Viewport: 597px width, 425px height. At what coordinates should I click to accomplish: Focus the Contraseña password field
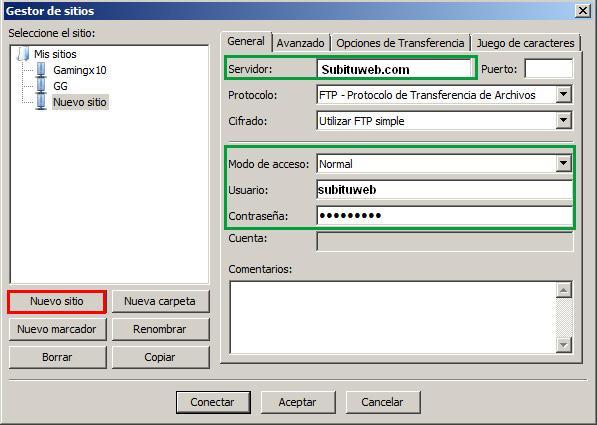point(444,216)
